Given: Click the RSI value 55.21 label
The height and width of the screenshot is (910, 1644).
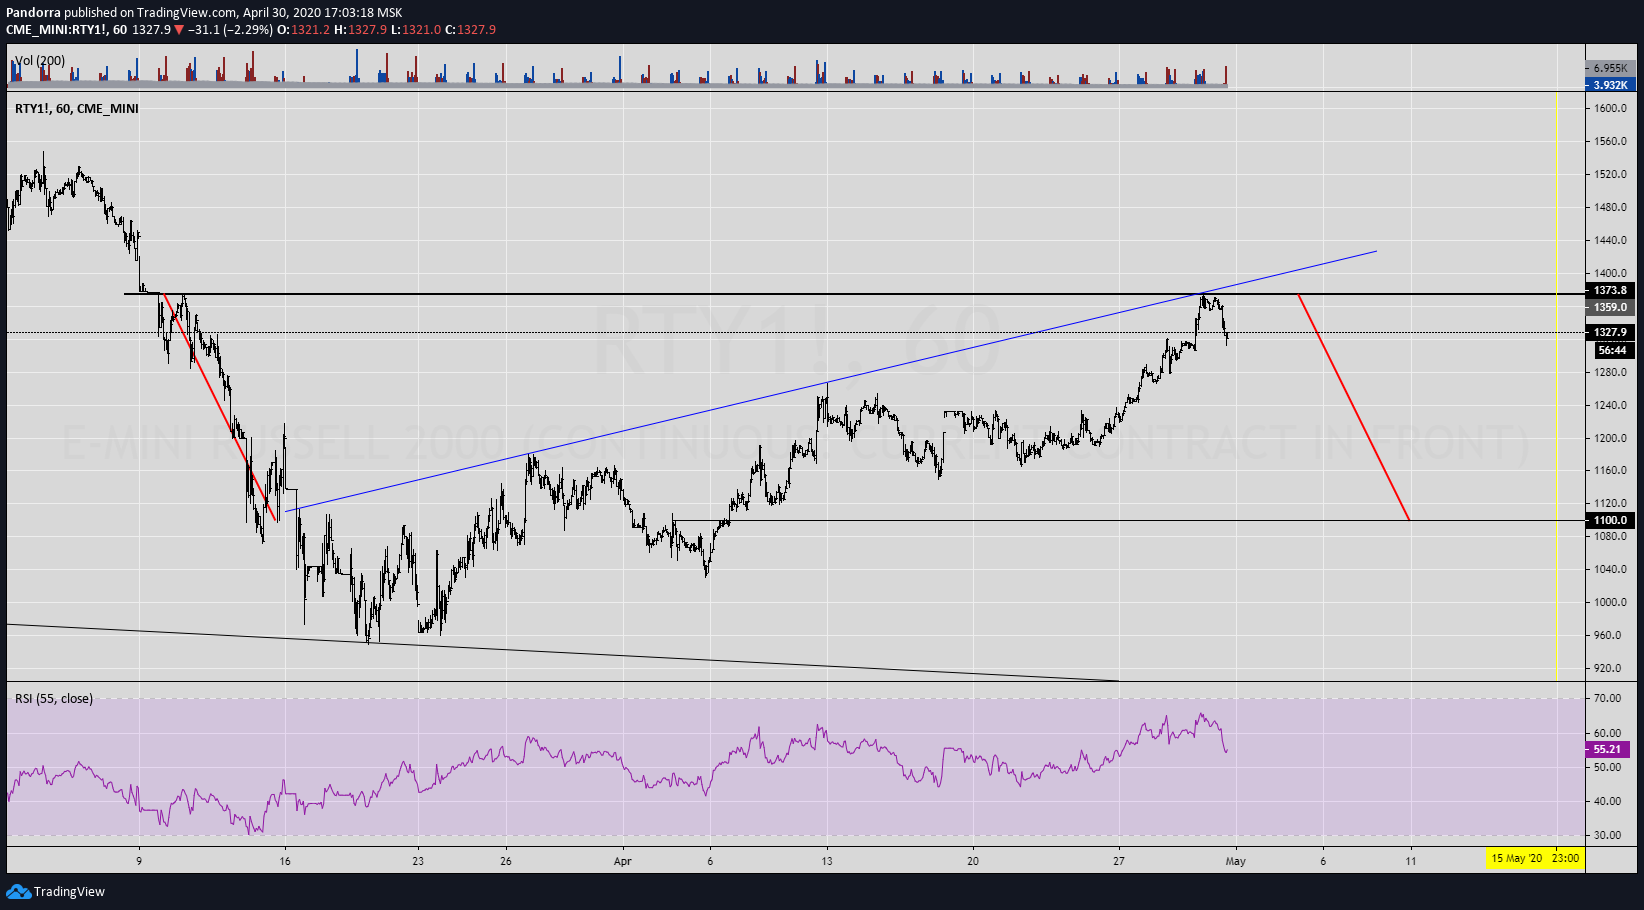Looking at the screenshot, I should coord(1607,749).
